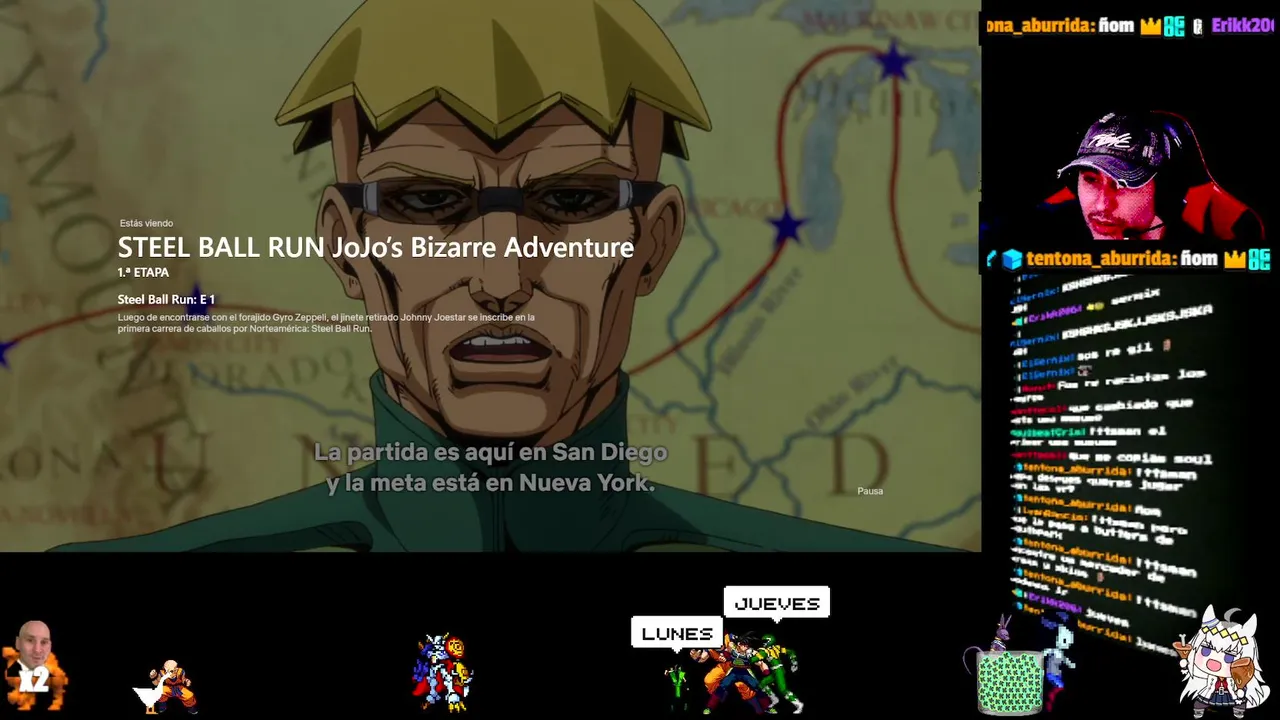This screenshot has width=1280, height=720.
Task: Click the bald face x2 avatar sprite
Action: pyautogui.click(x=36, y=666)
